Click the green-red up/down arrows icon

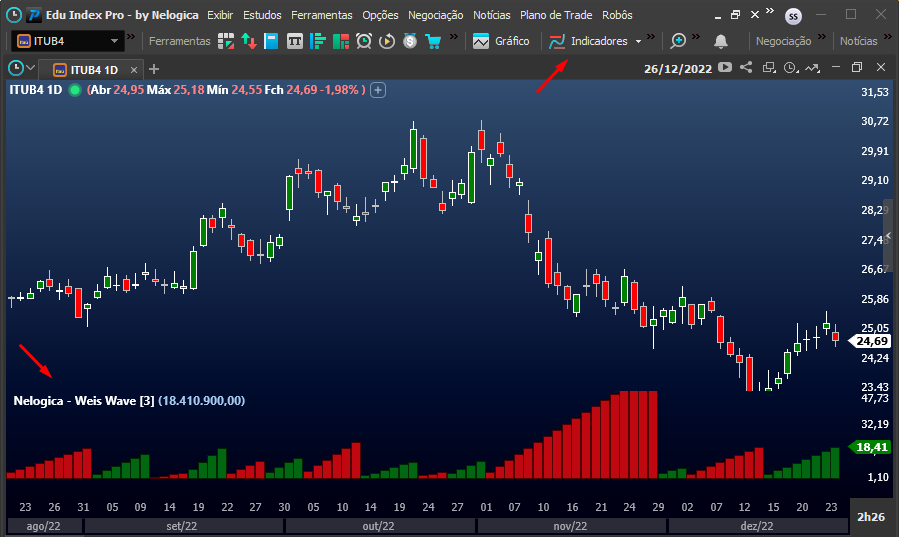click(249, 41)
